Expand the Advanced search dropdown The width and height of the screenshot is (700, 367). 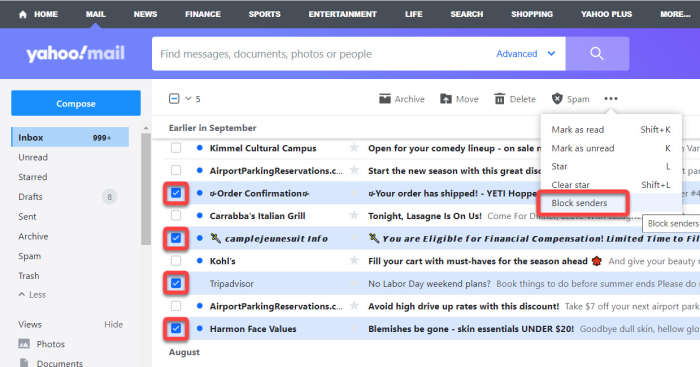[x=525, y=54]
